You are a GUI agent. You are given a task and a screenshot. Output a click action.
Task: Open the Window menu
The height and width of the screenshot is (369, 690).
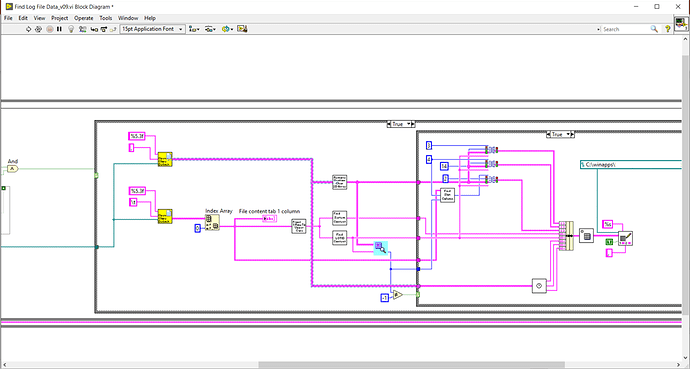pyautogui.click(x=128, y=18)
